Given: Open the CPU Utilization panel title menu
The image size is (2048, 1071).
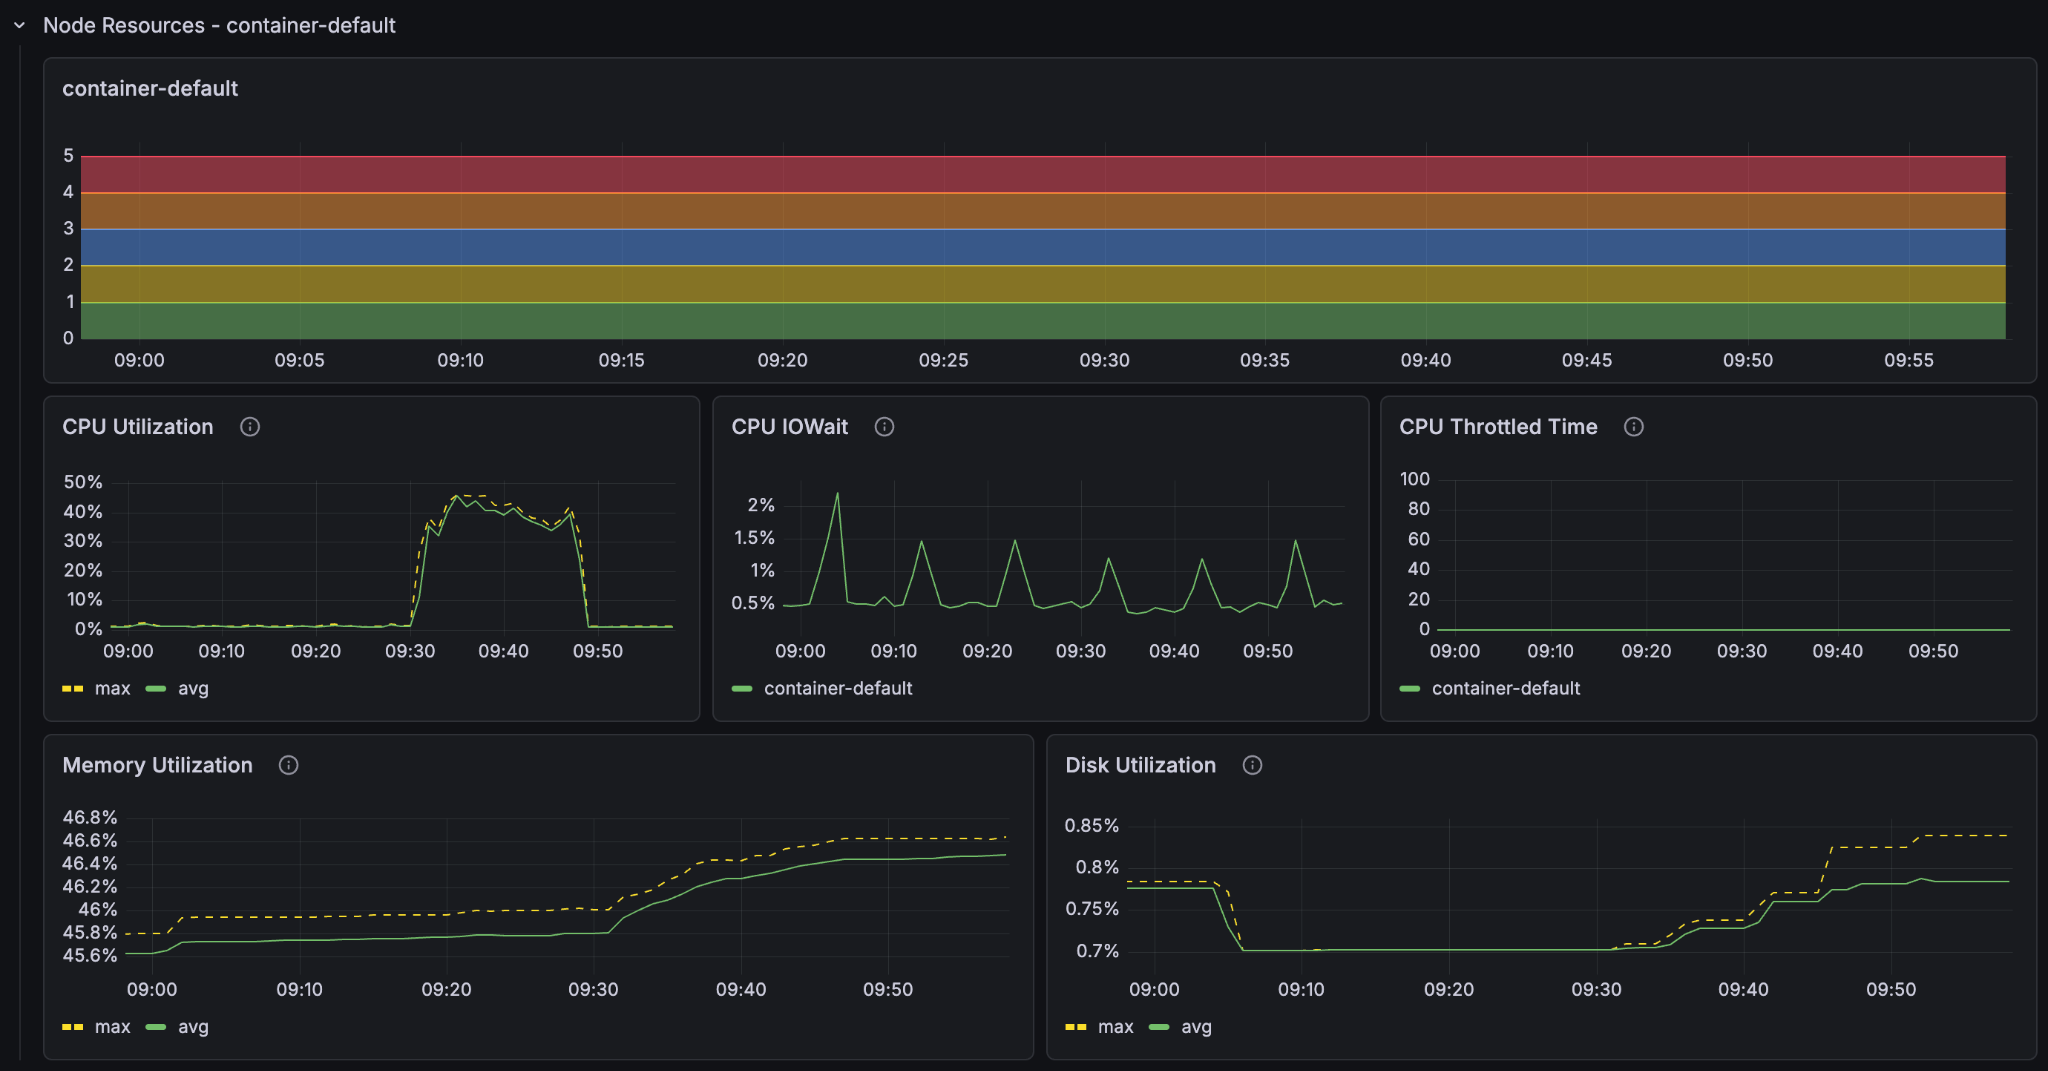Looking at the screenshot, I should (x=137, y=426).
